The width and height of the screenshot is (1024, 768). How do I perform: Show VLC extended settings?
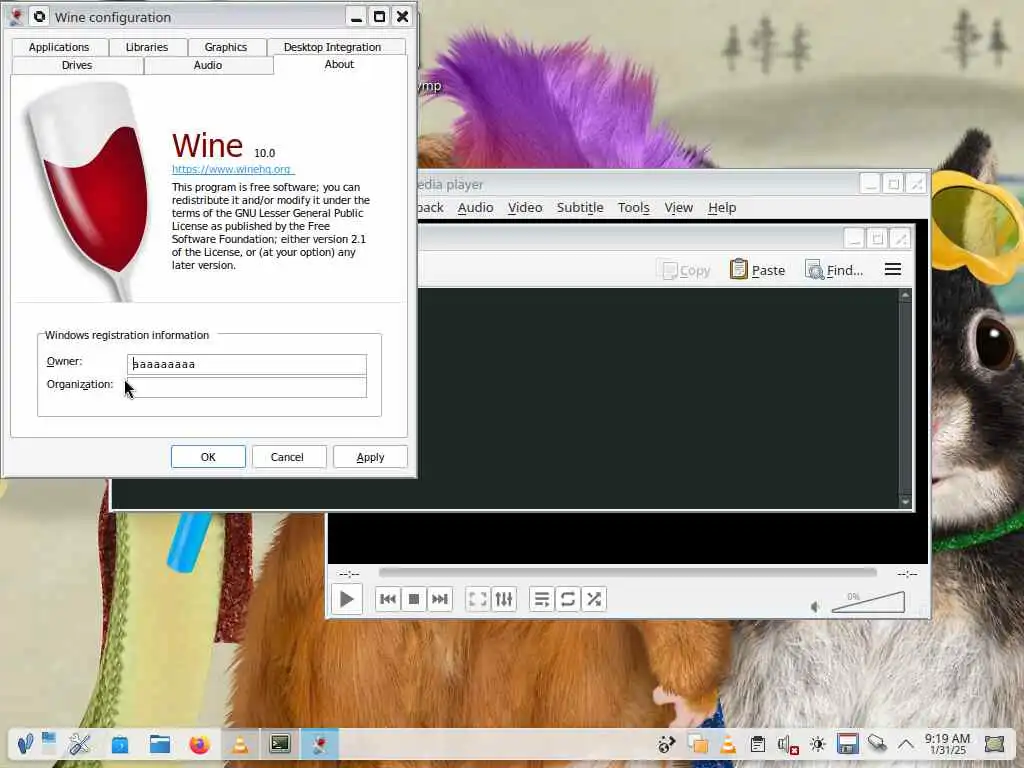coord(504,599)
